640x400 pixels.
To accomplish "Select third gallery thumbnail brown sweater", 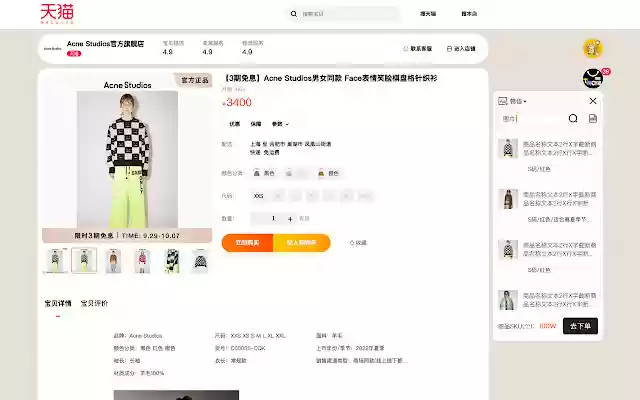I will click(113, 260).
